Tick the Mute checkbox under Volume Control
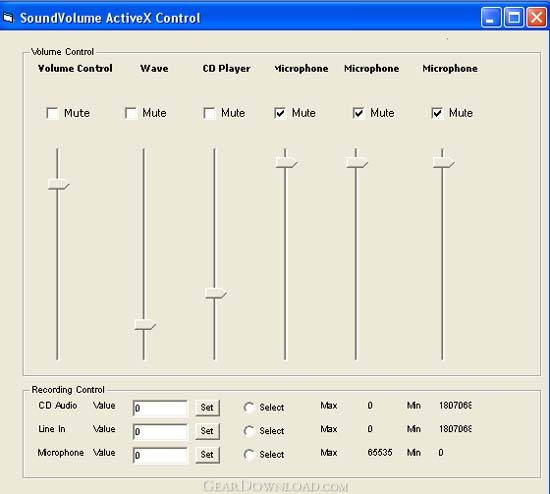550x494 pixels. point(52,113)
